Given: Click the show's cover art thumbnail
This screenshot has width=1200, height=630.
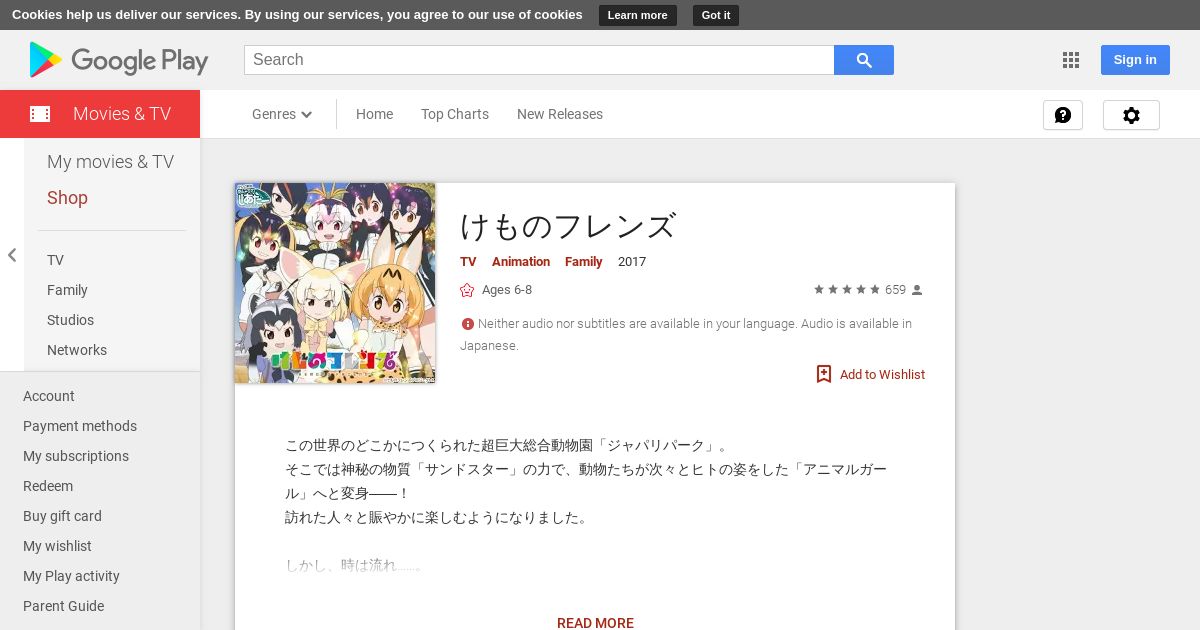Looking at the screenshot, I should pos(335,283).
